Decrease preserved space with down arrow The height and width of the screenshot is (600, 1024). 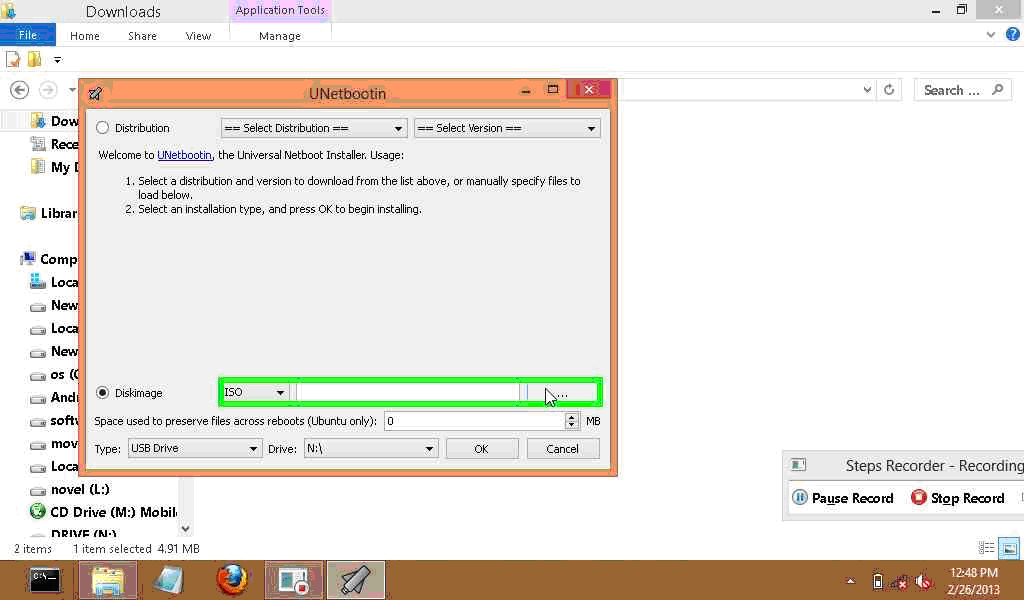click(x=571, y=426)
